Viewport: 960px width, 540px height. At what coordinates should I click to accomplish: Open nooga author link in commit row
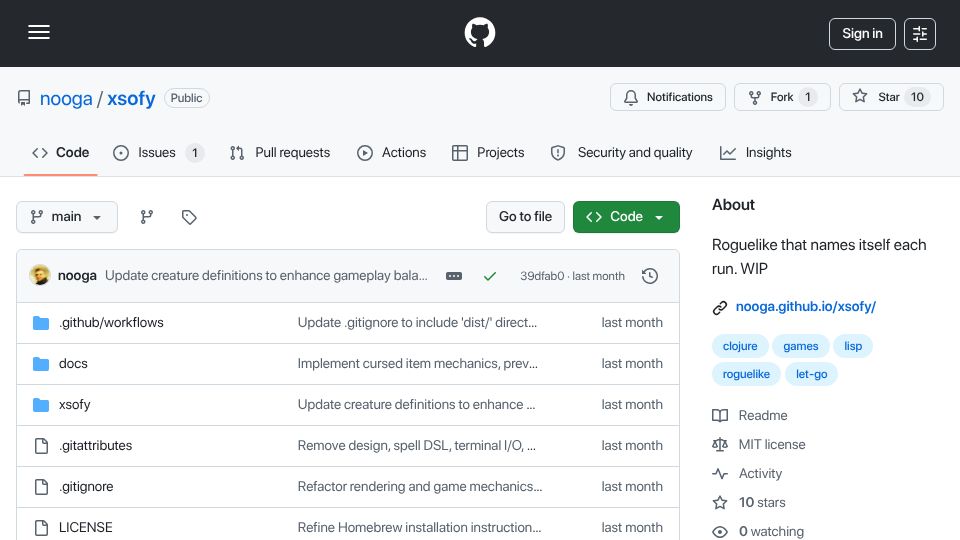[77, 276]
